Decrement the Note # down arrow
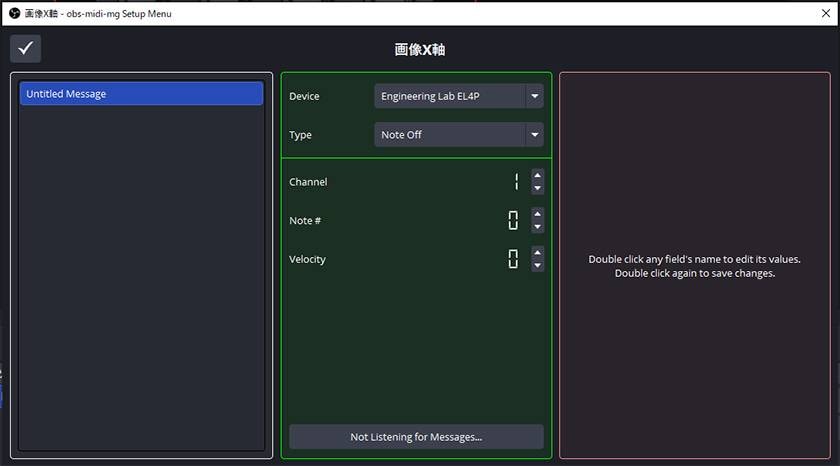The width and height of the screenshot is (840, 466). coord(537,227)
